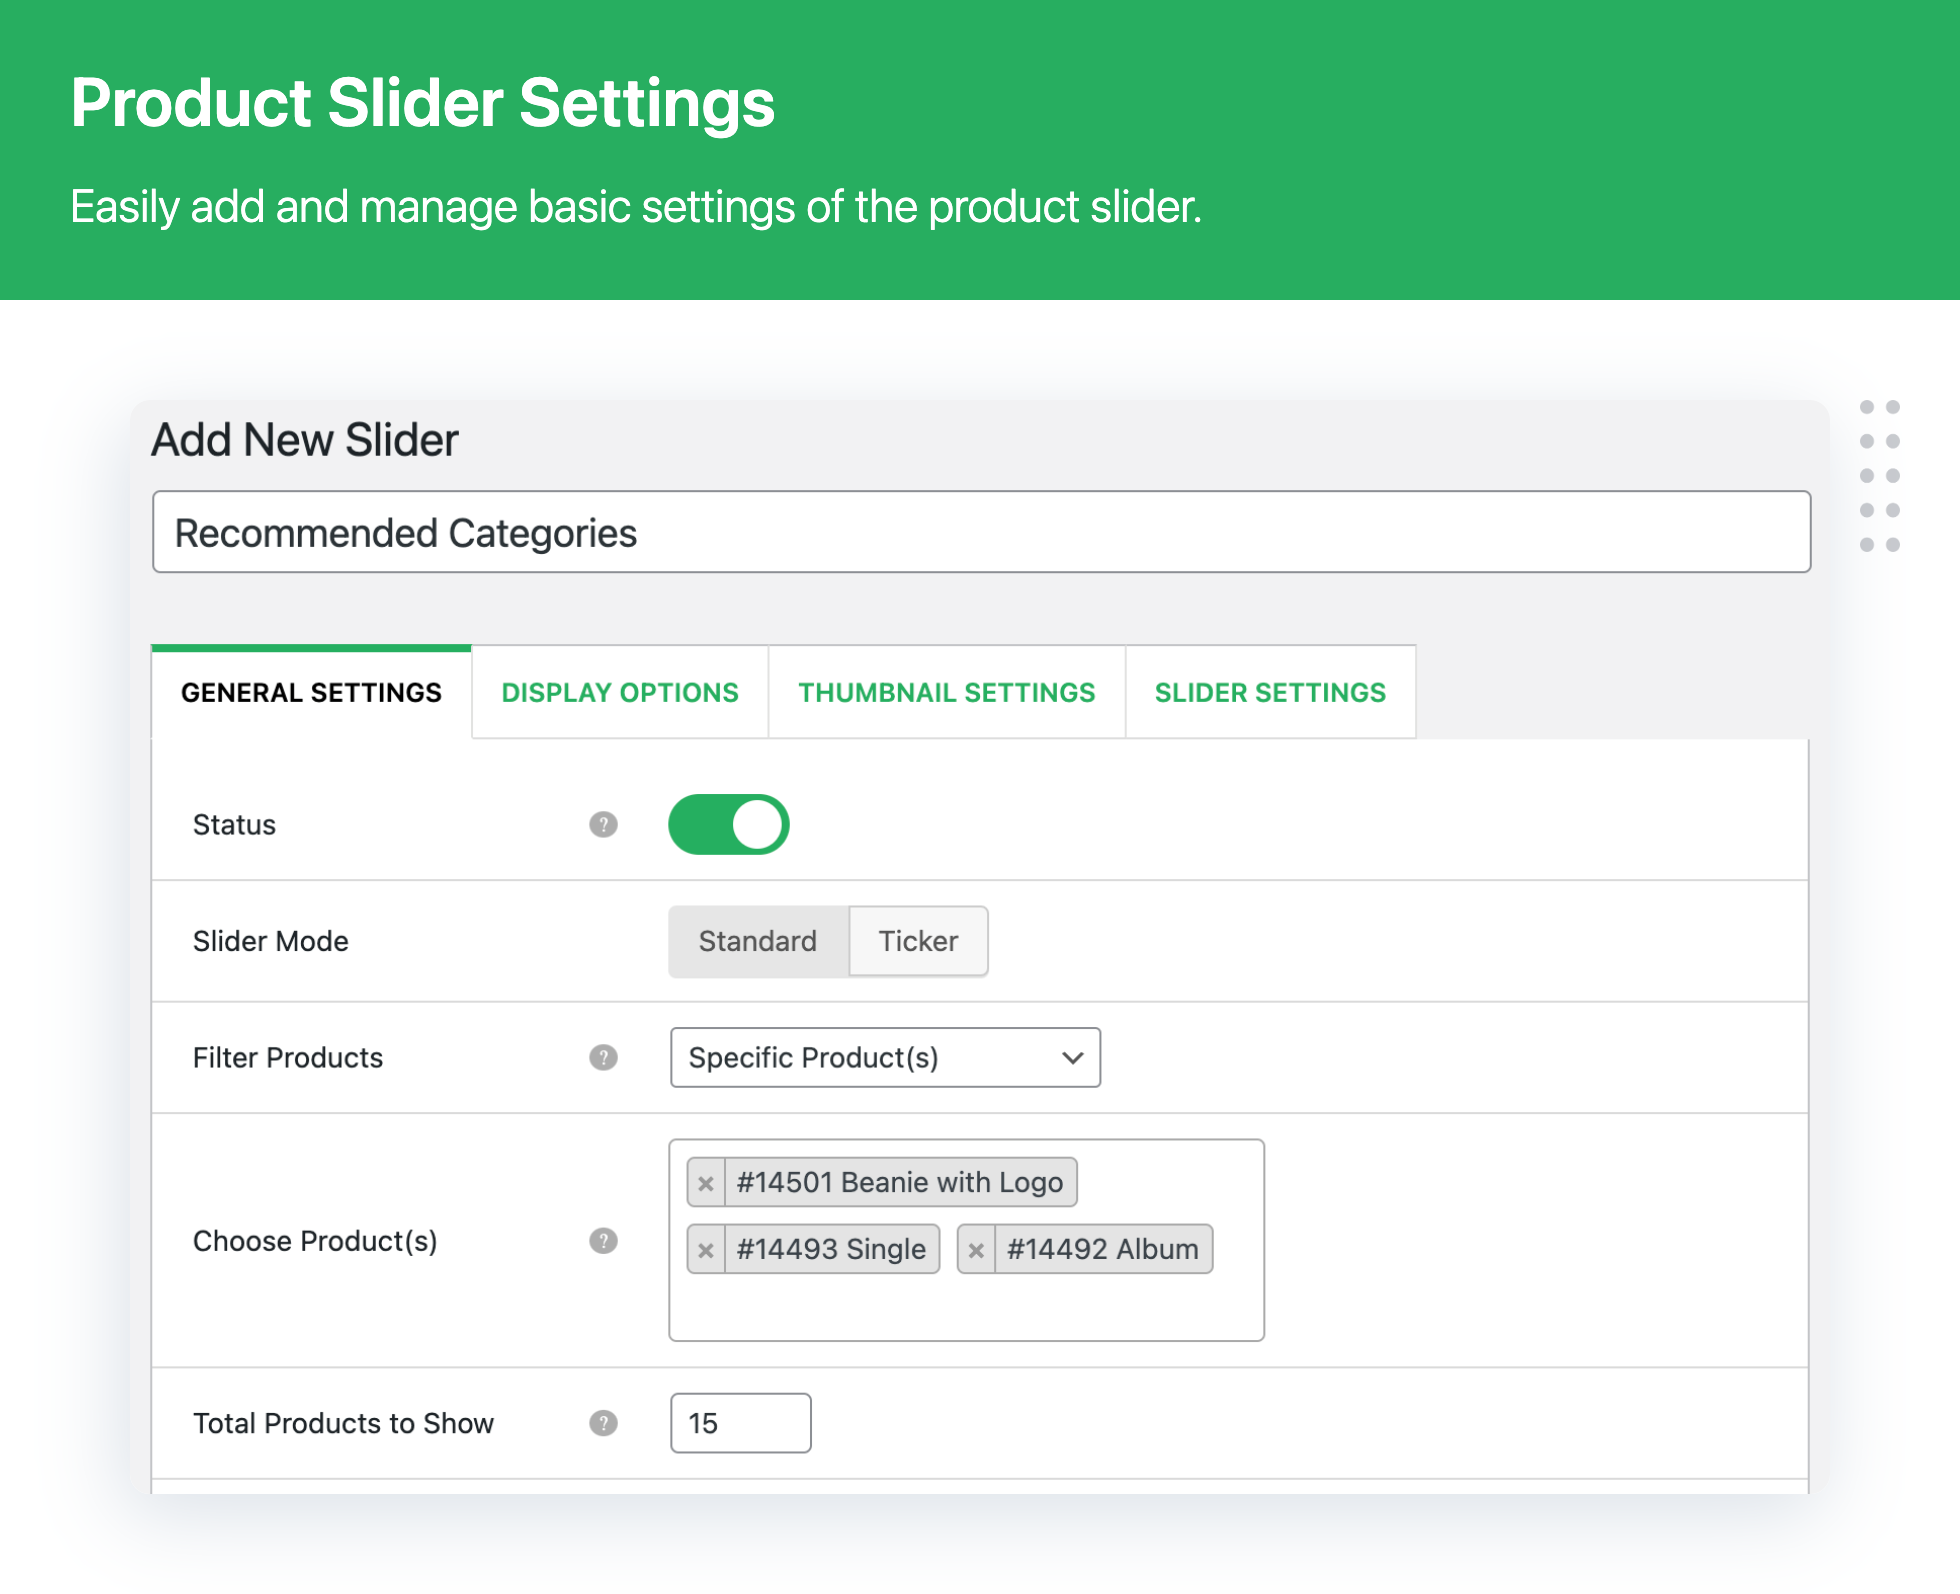
Task: Click the Total Products to Show label
Action: click(x=343, y=1423)
